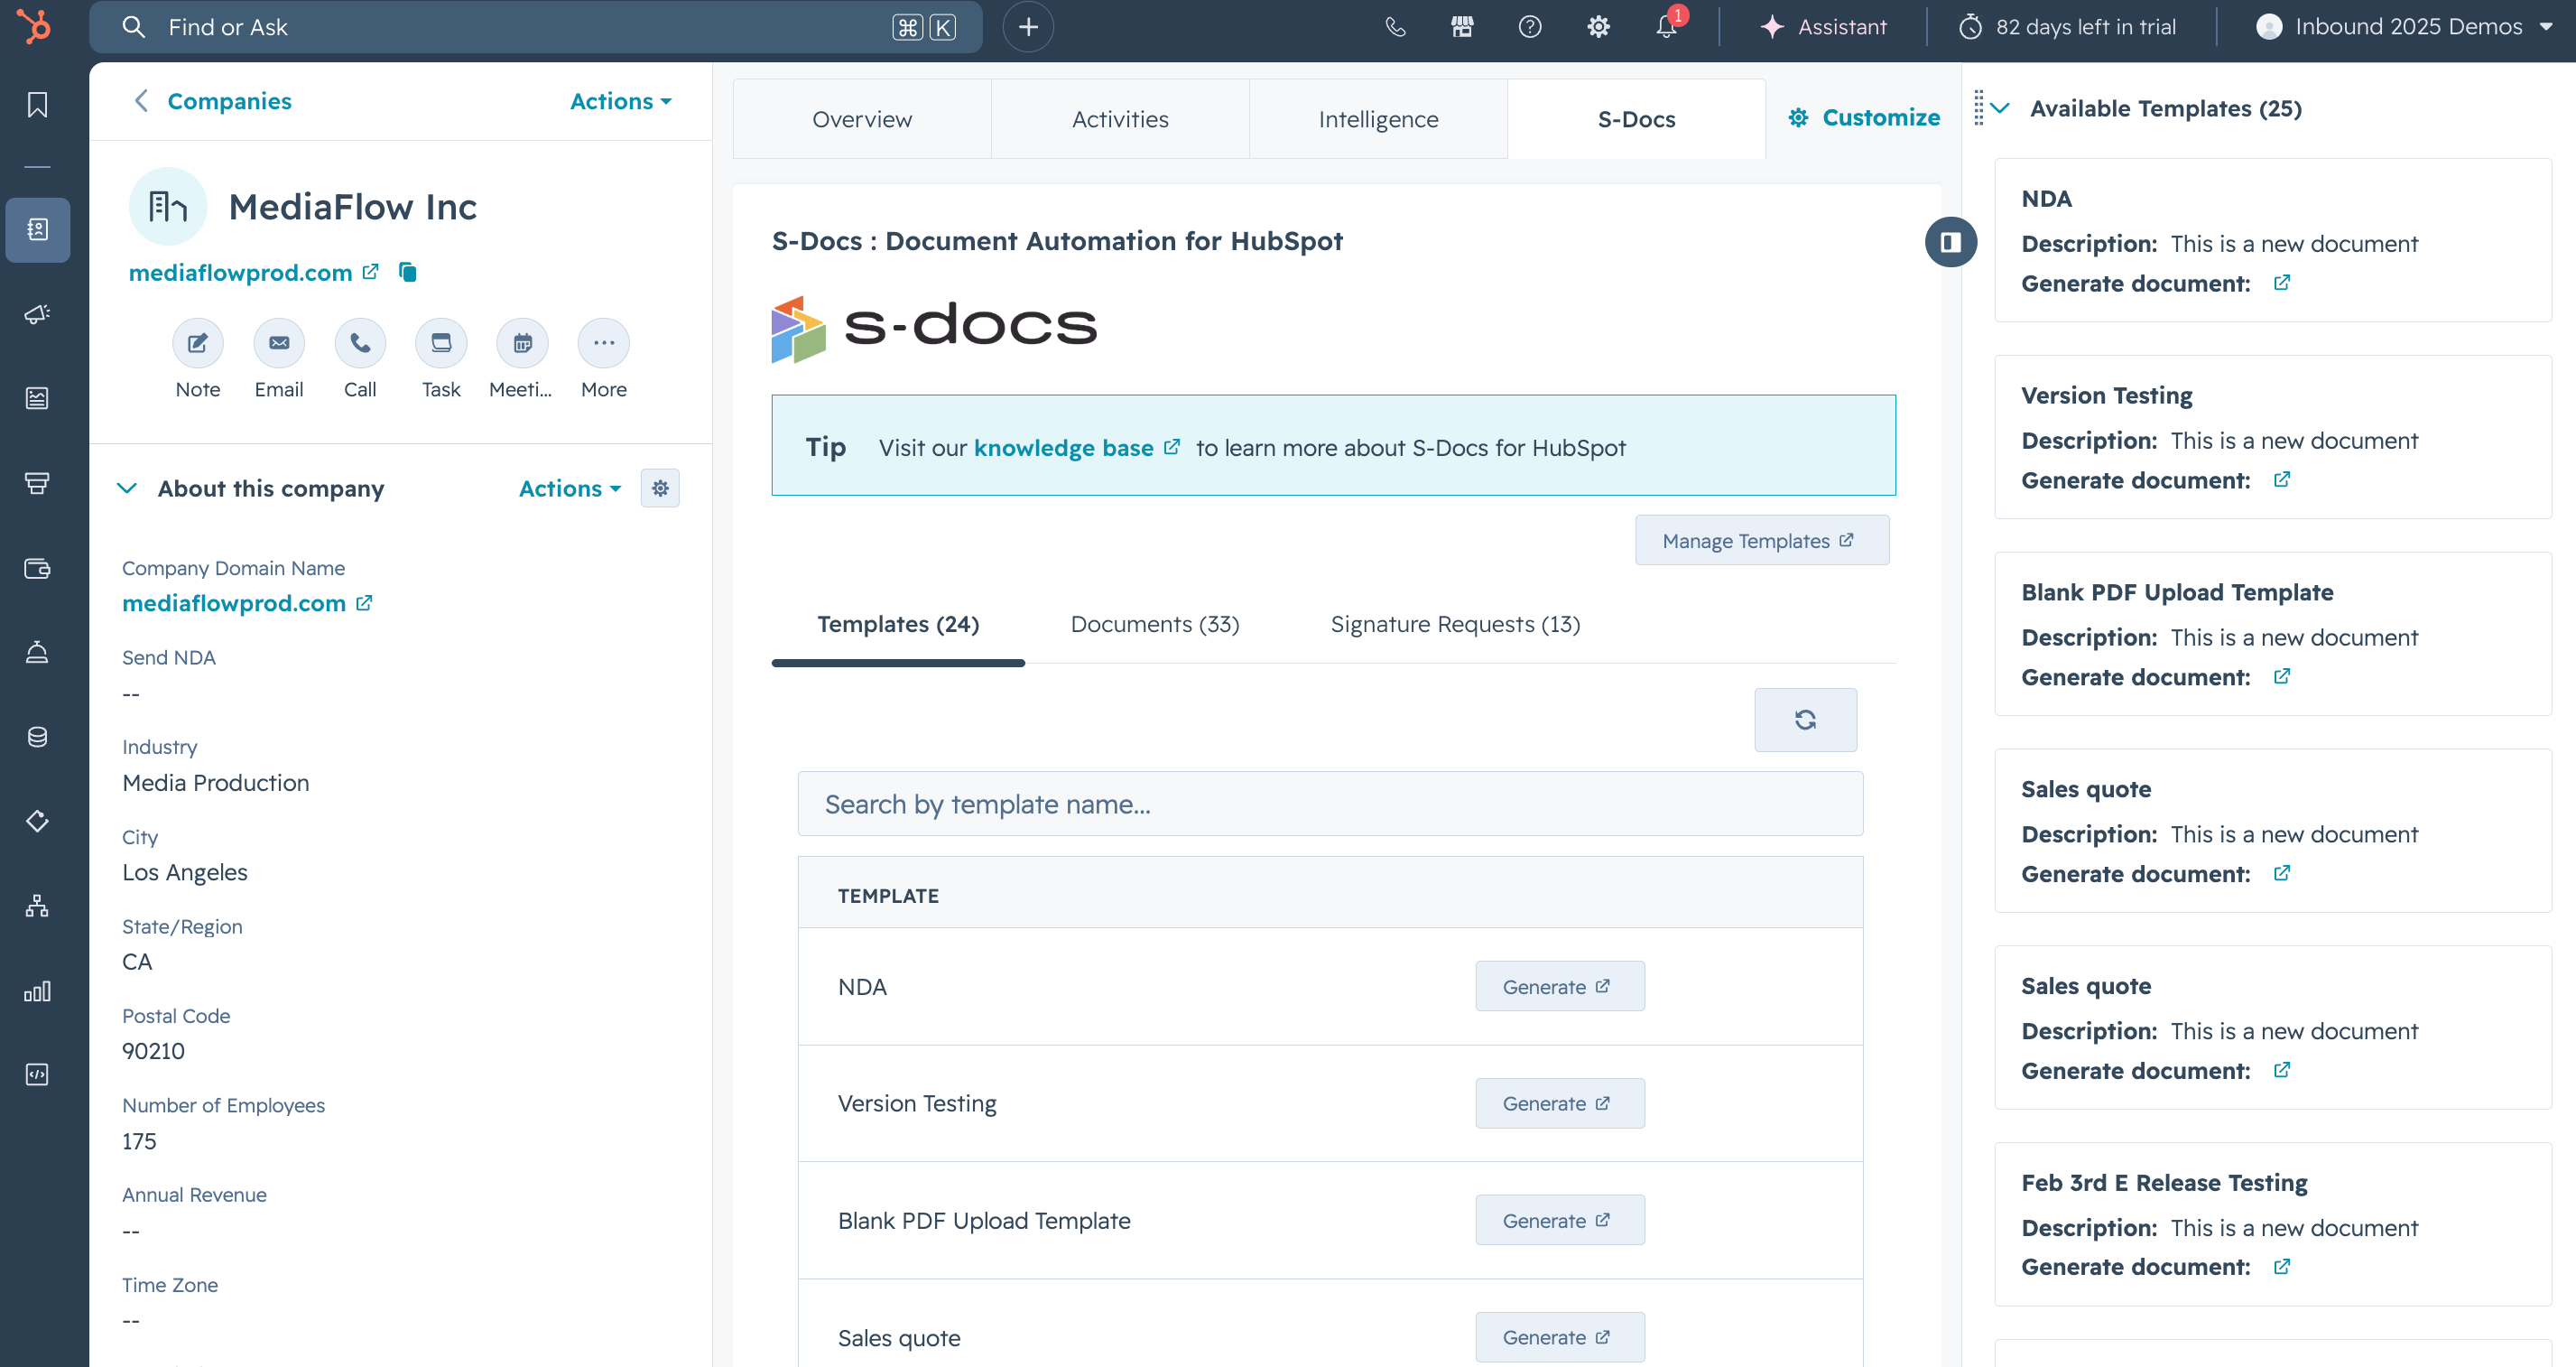Open the org-chart sidebar icon

[37, 906]
